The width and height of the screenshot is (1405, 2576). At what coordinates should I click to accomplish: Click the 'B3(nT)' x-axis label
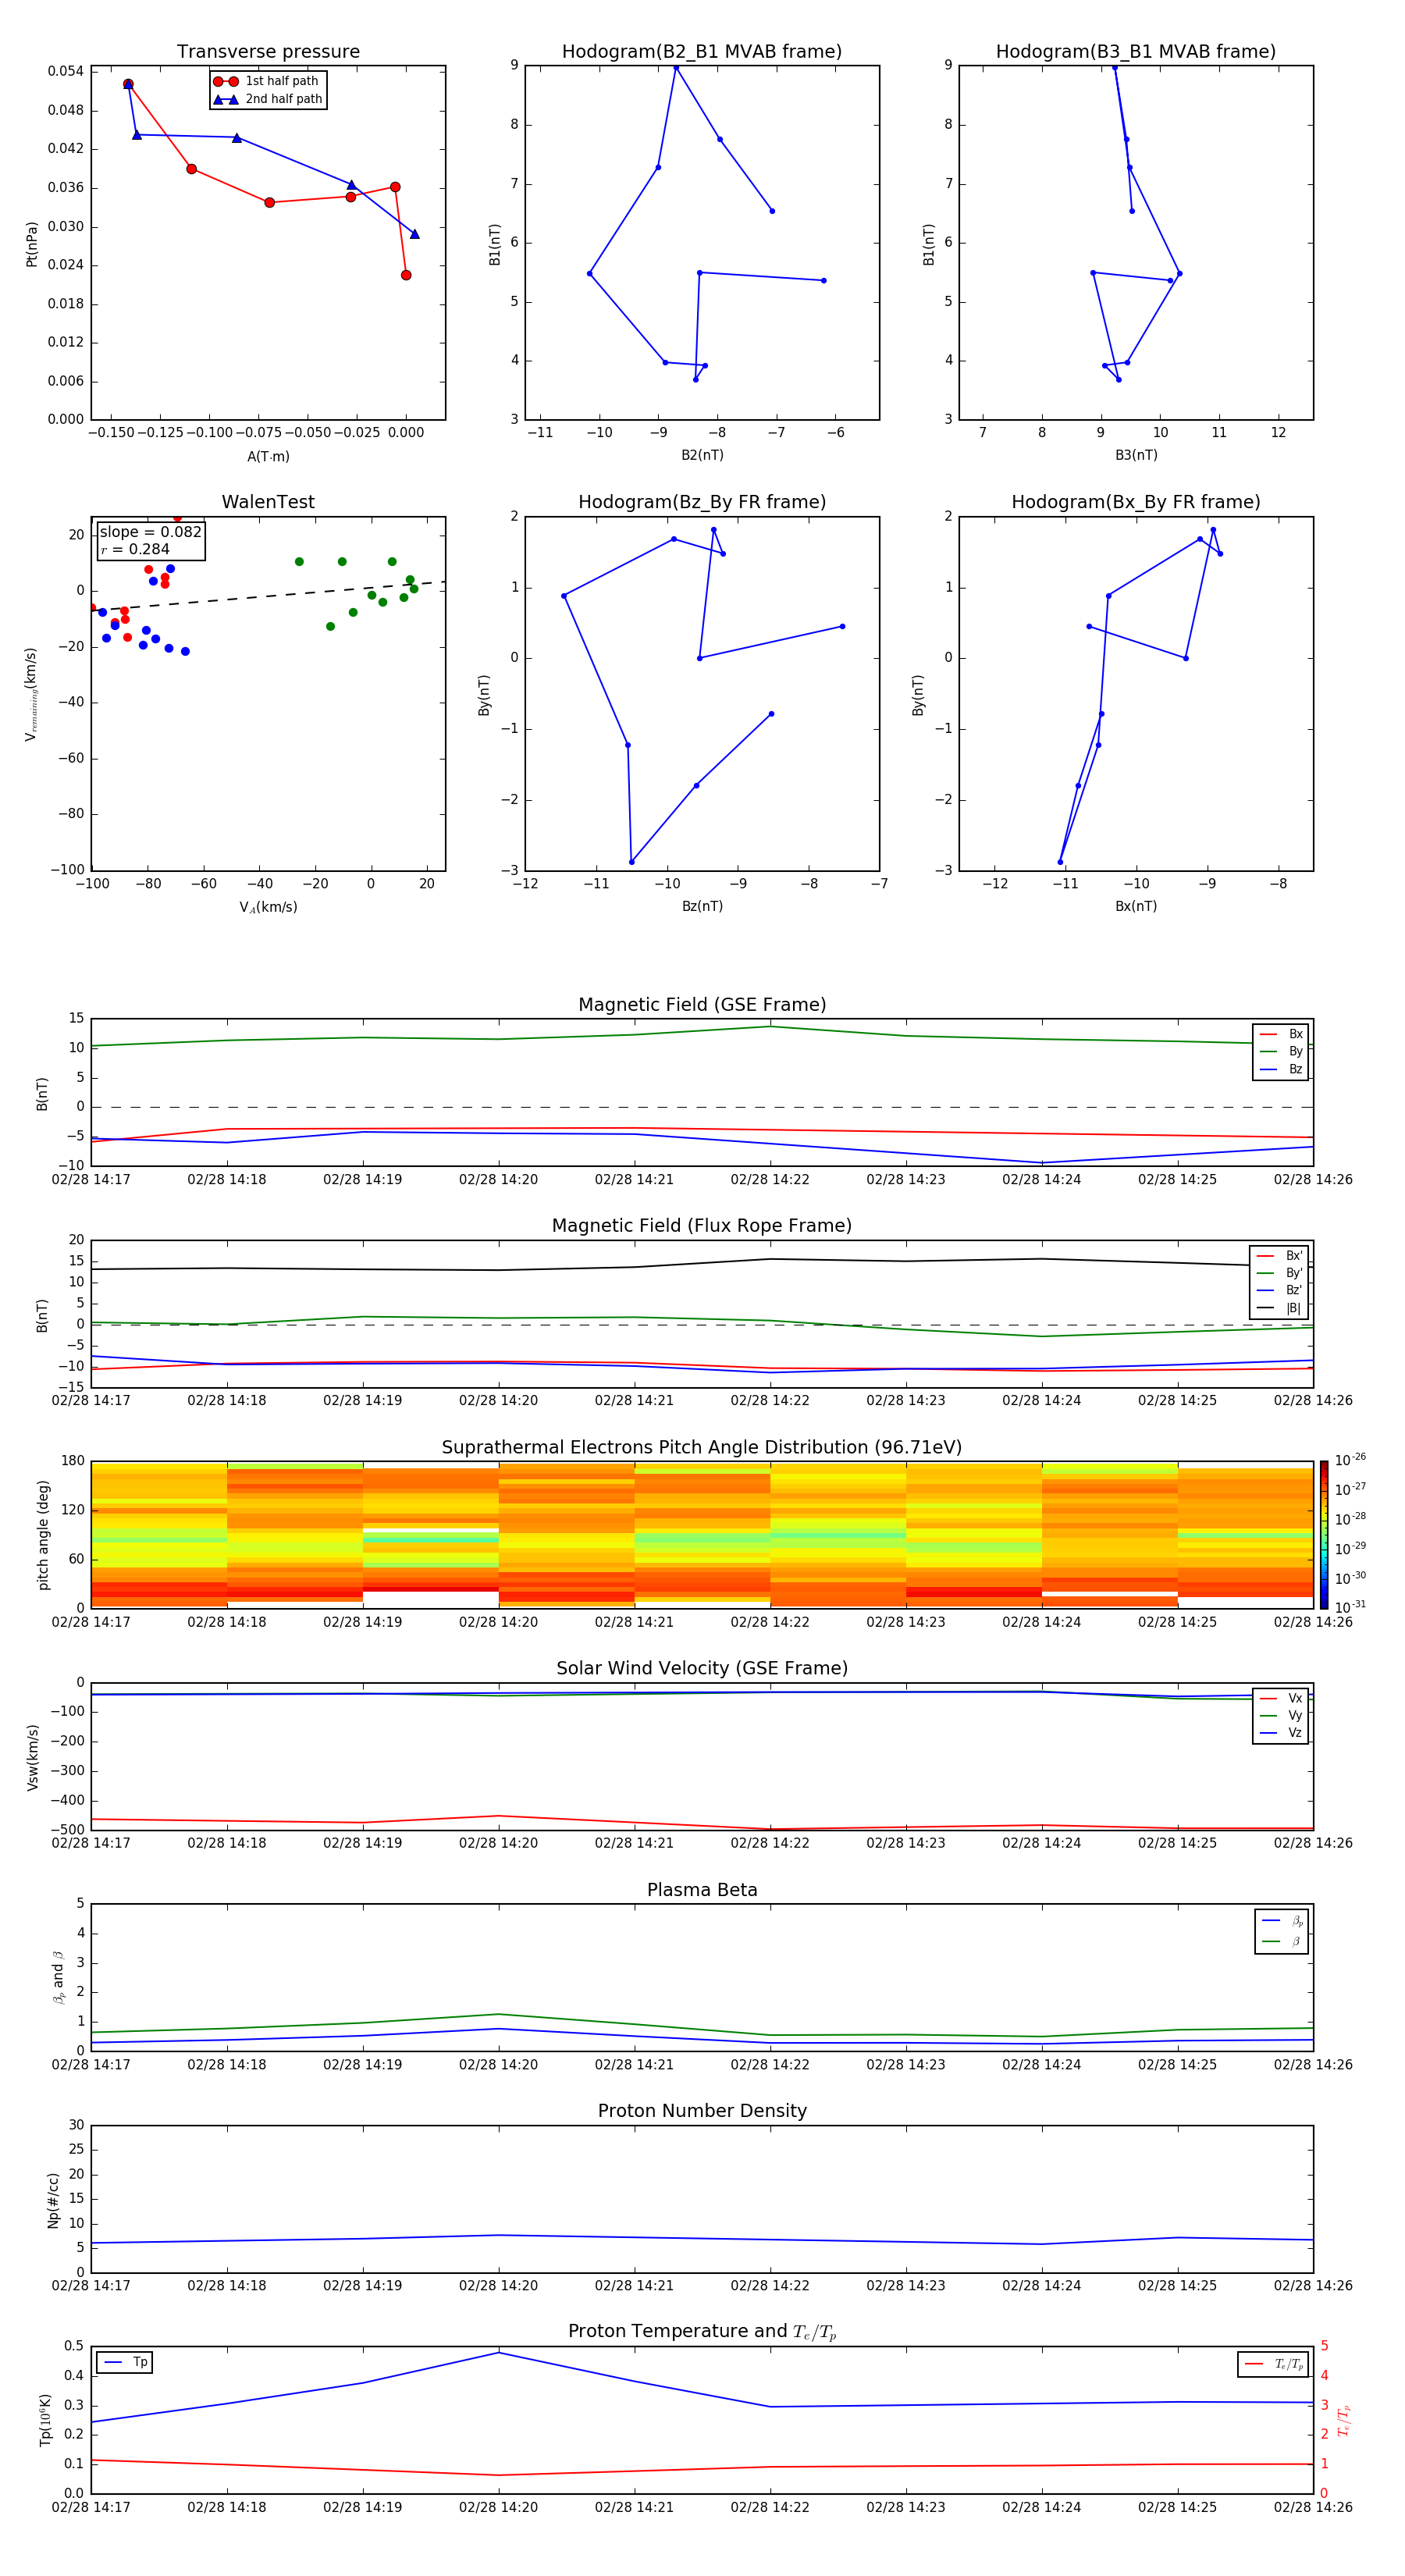click(1136, 455)
